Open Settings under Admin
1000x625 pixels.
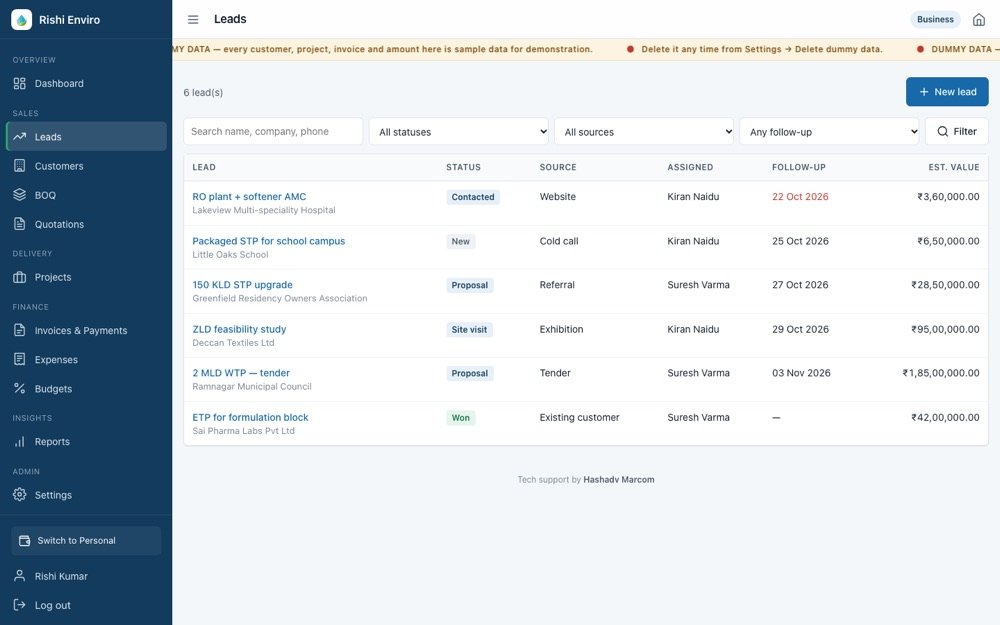click(x=86, y=495)
